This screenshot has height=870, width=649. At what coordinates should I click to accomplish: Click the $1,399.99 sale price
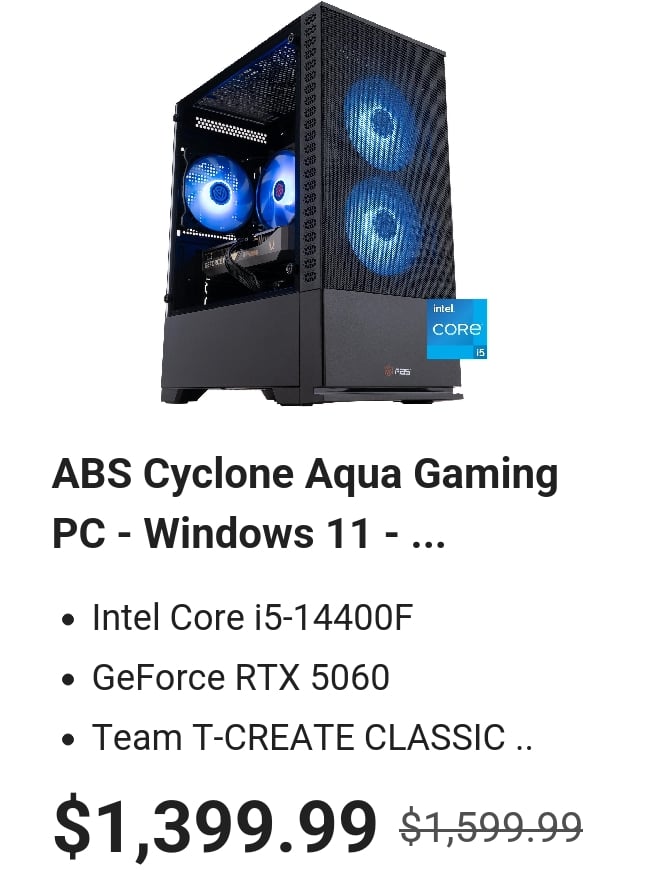(215, 825)
